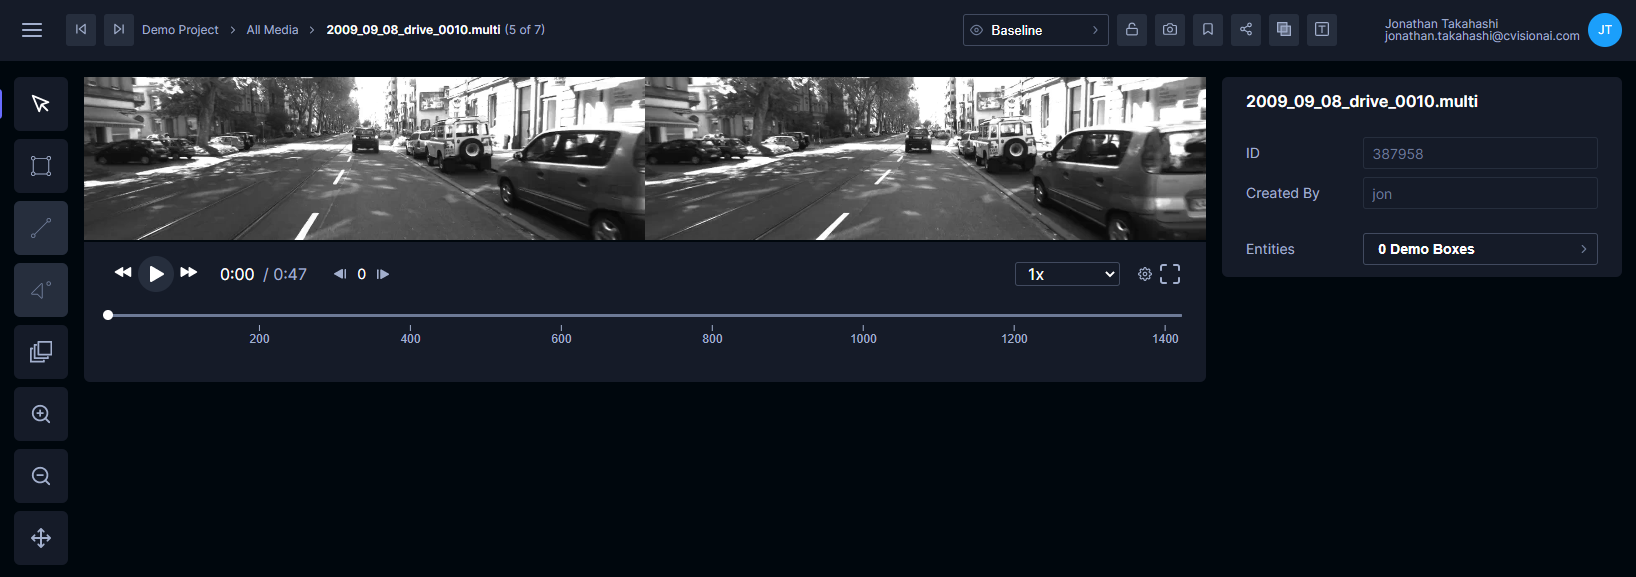Click the left camera video view
The height and width of the screenshot is (577, 1636).
[364, 159]
